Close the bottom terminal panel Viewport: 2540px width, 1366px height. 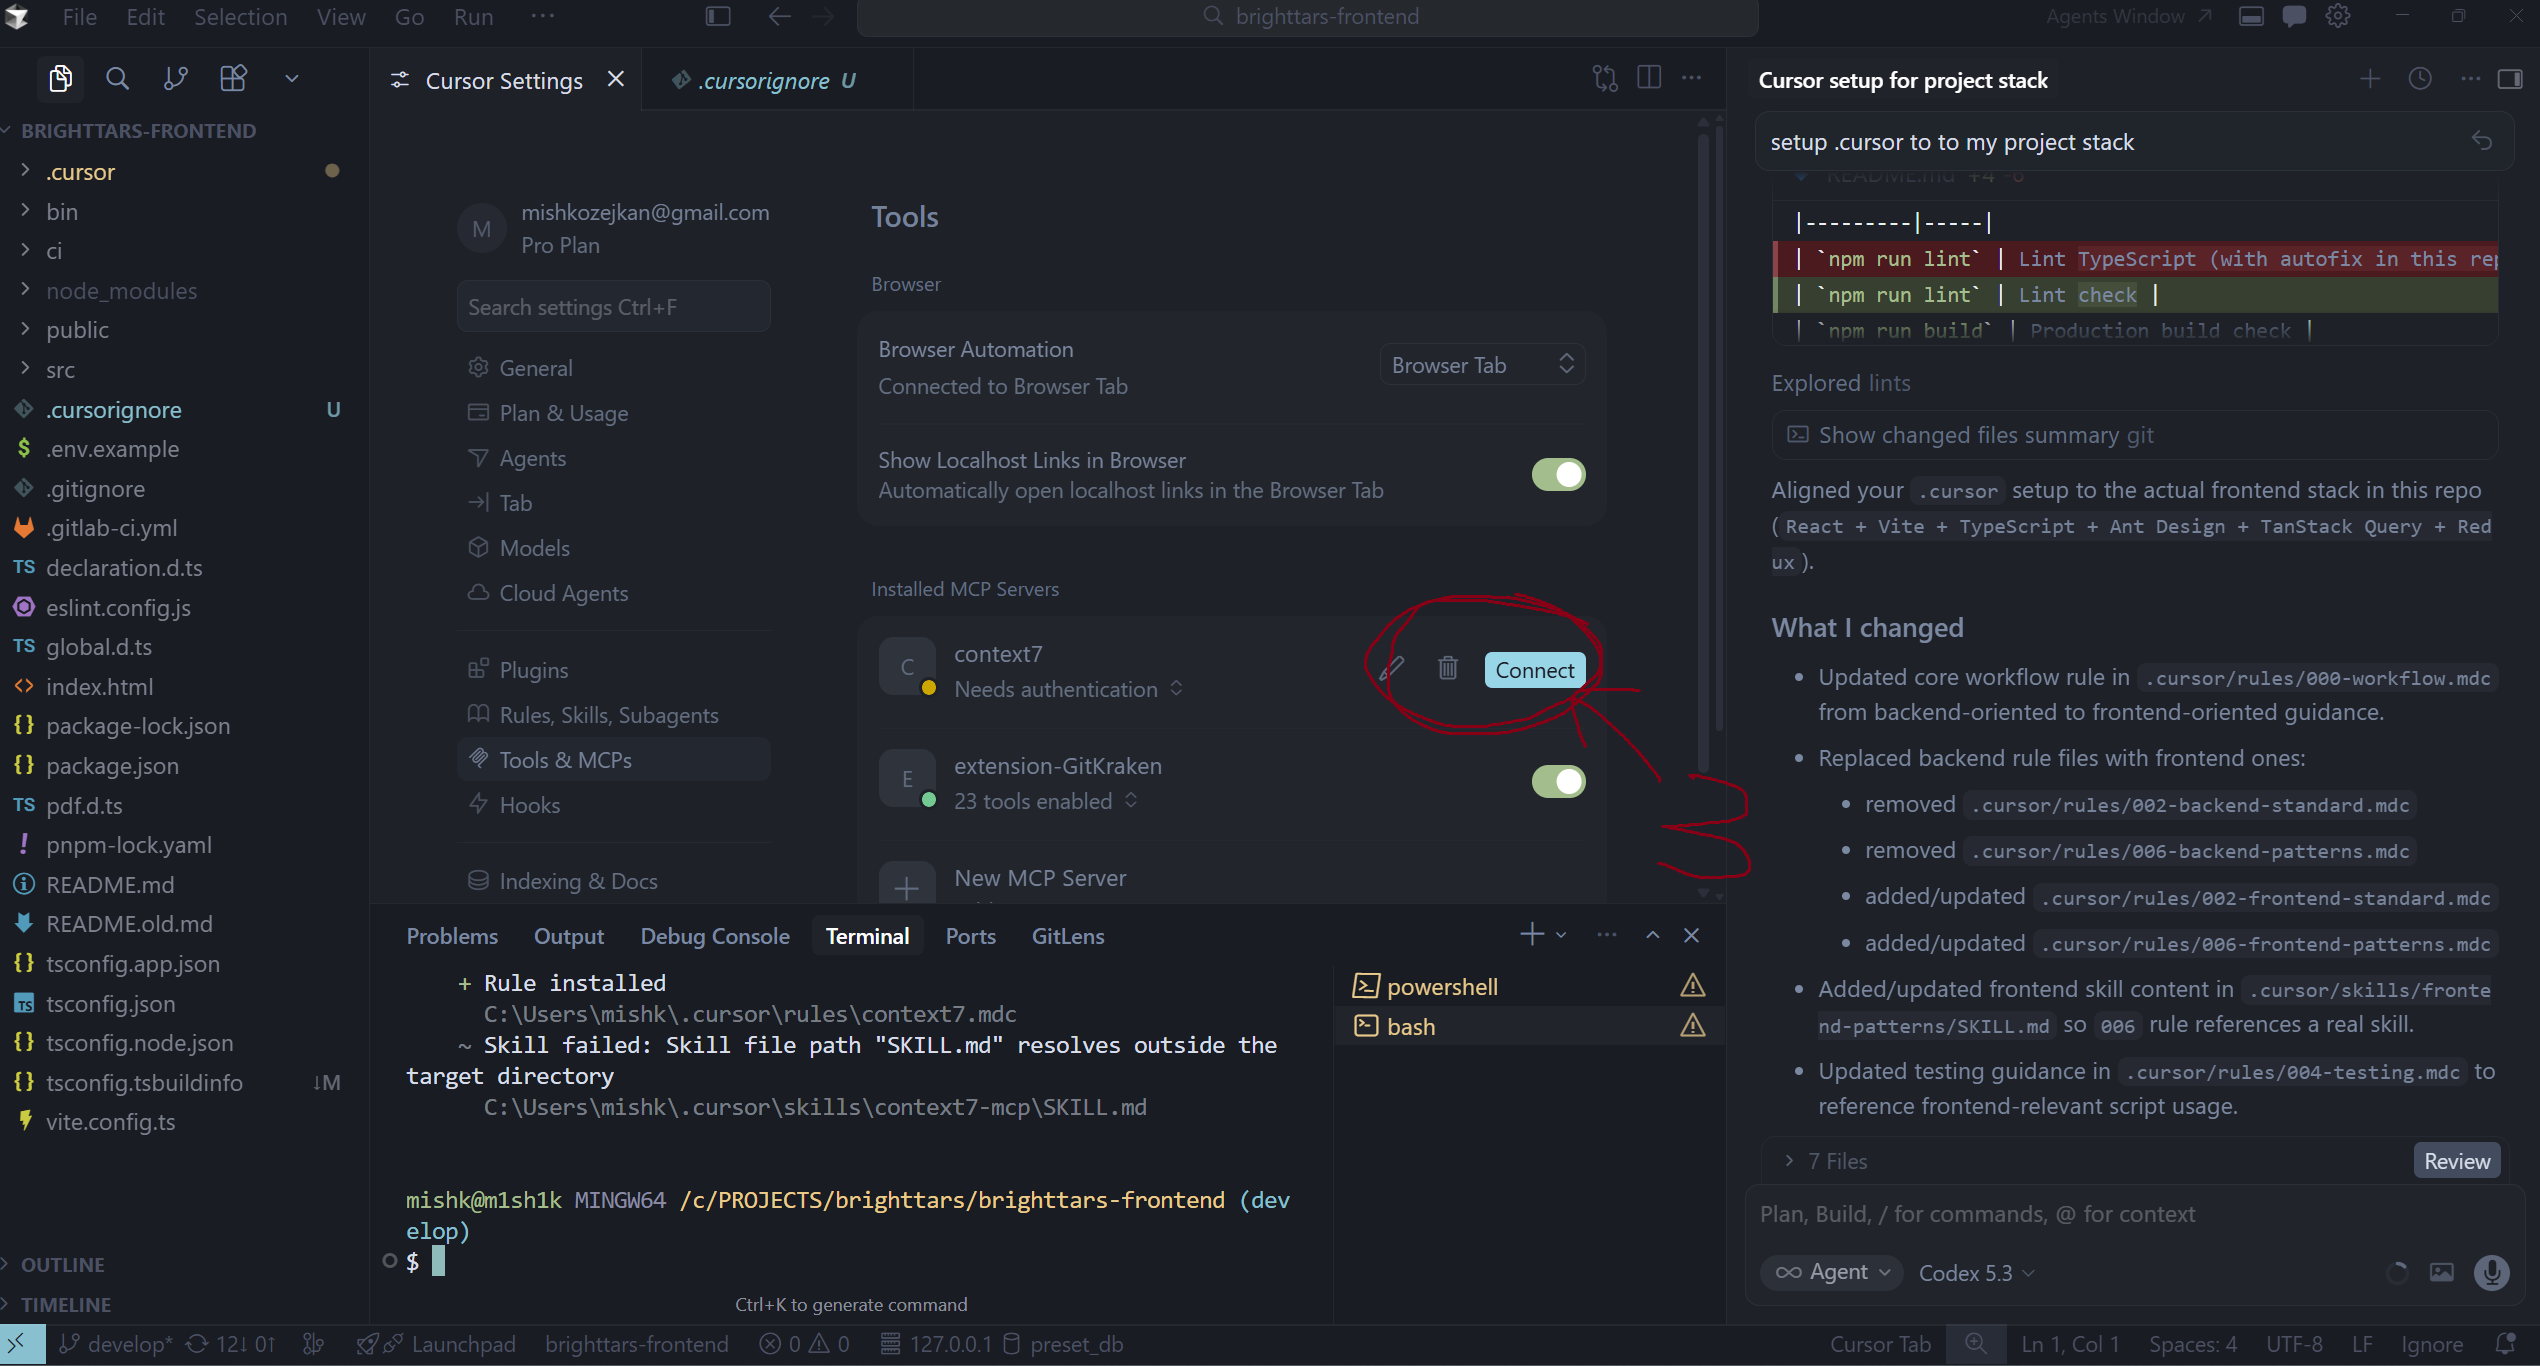coord(1691,935)
